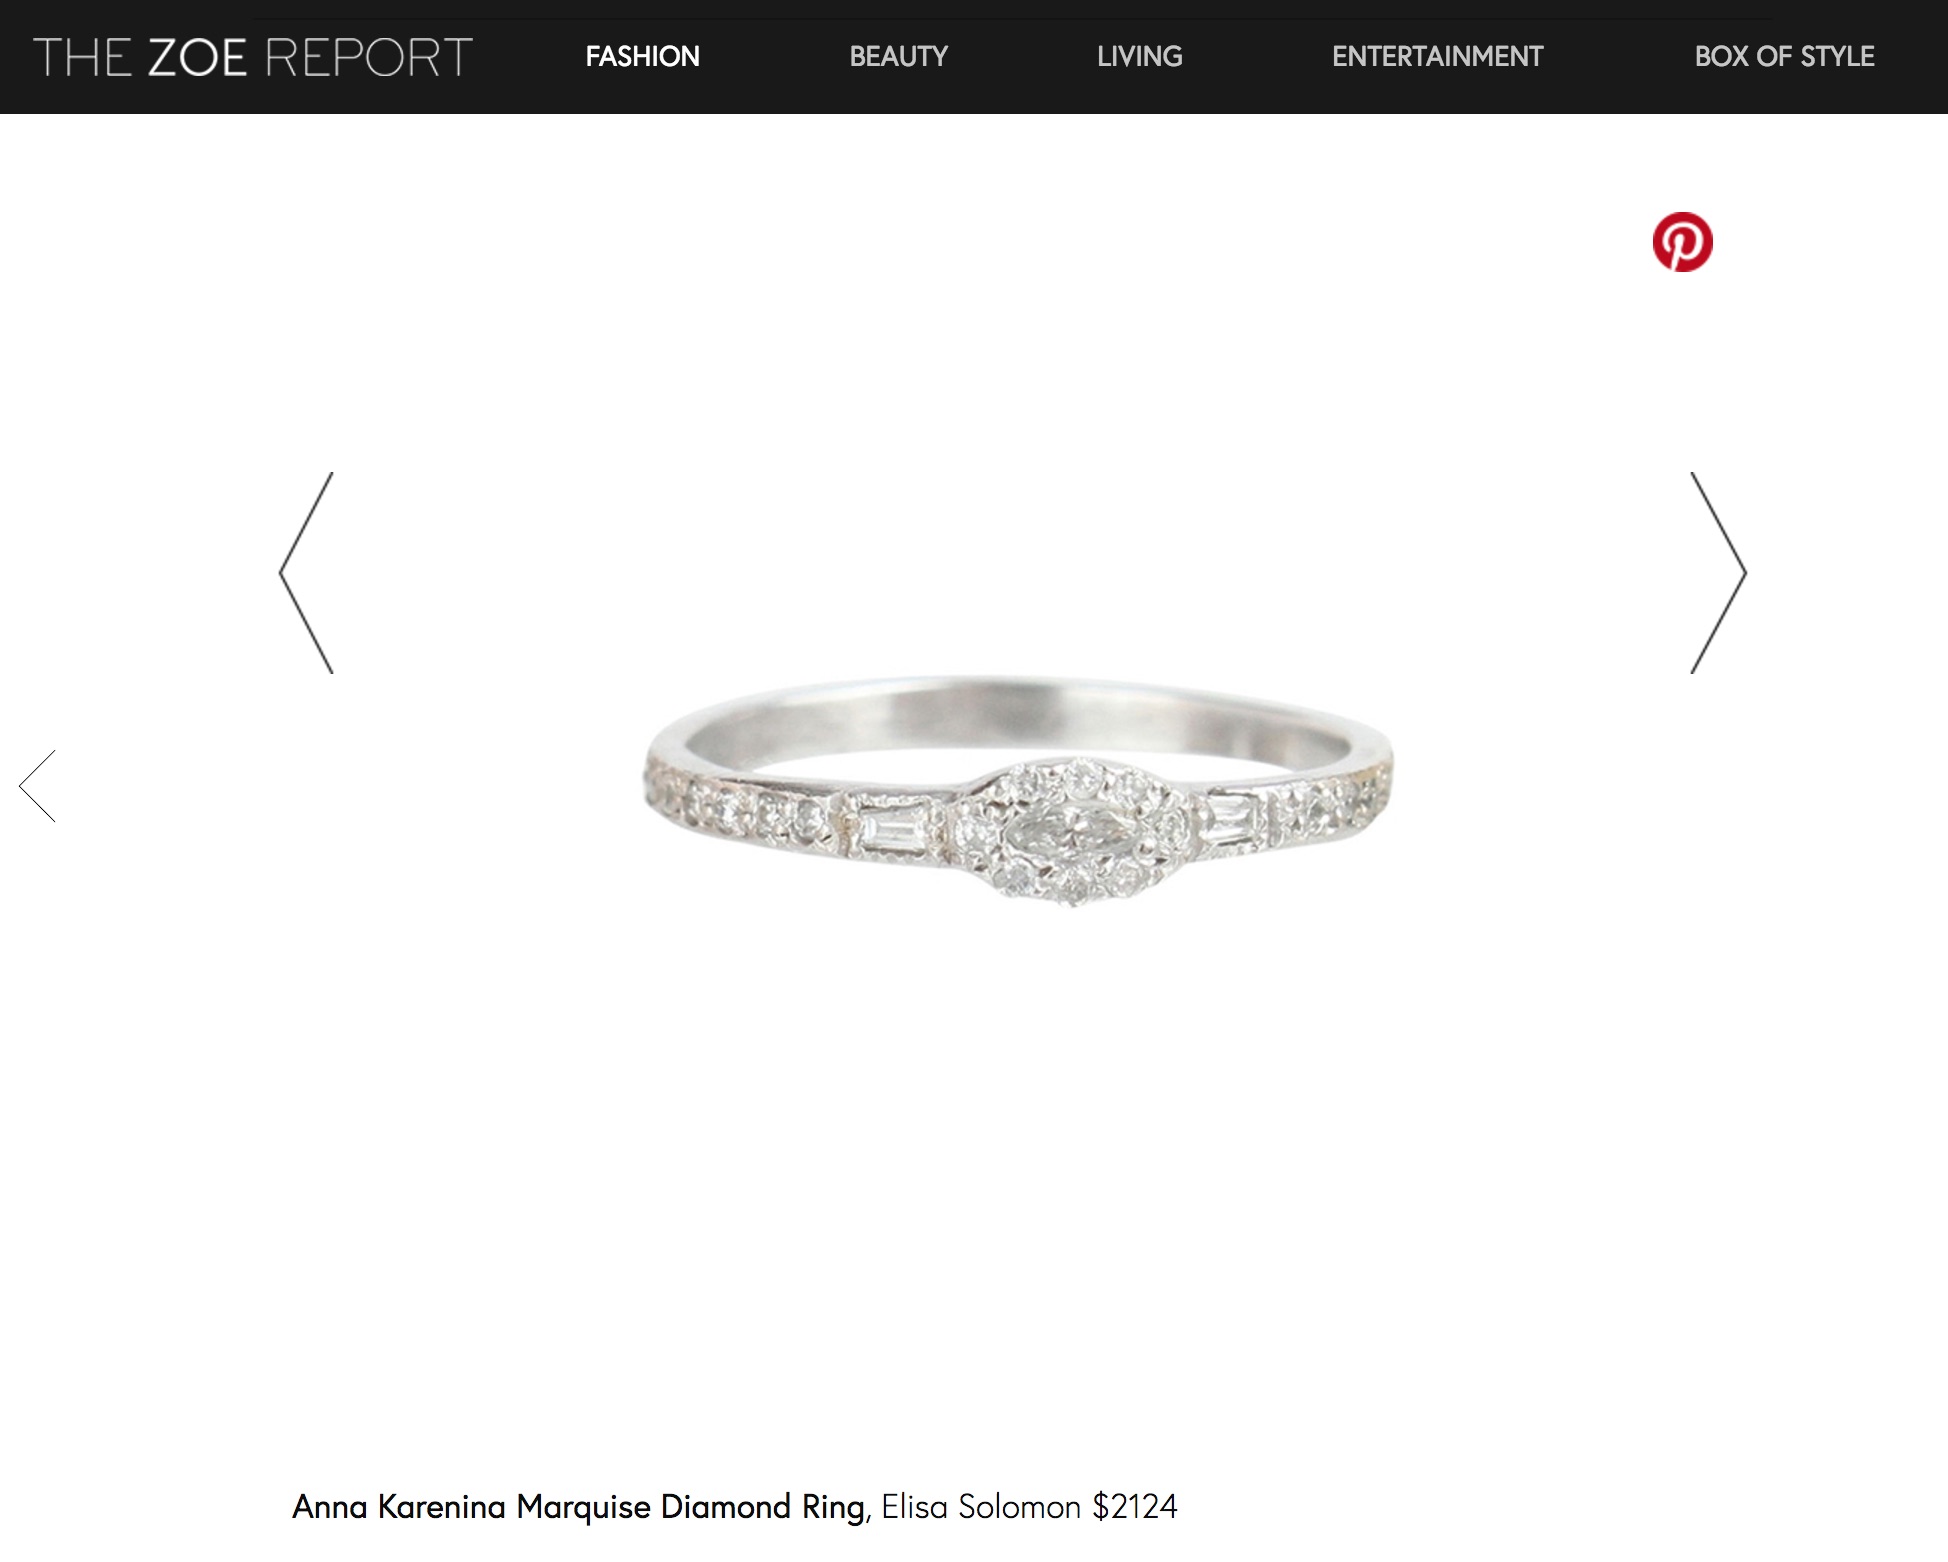Open The Zoe Report homepage logo
Image resolution: width=1948 pixels, height=1562 pixels.
tap(253, 57)
